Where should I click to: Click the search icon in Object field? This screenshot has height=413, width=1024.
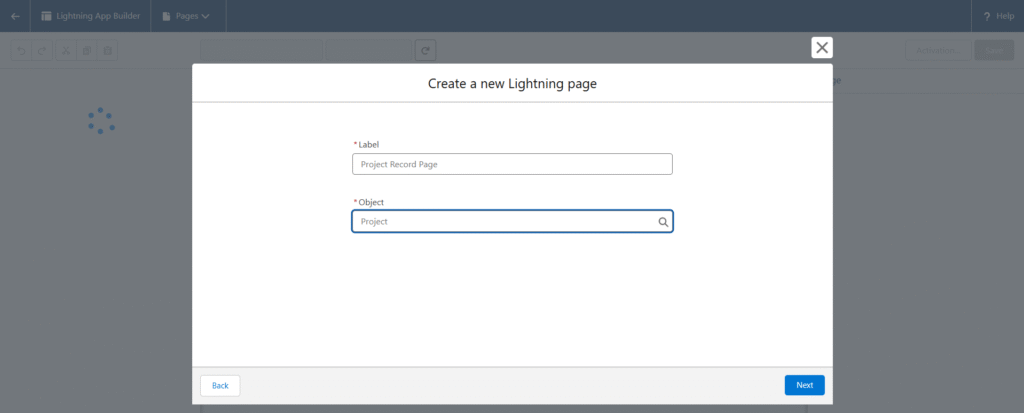pos(662,222)
